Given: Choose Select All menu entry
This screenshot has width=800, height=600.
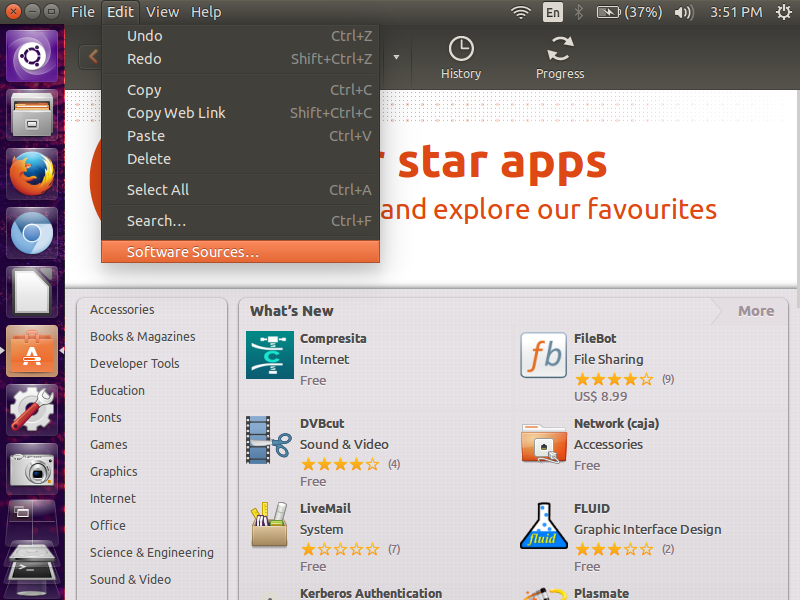Looking at the screenshot, I should 240,190.
